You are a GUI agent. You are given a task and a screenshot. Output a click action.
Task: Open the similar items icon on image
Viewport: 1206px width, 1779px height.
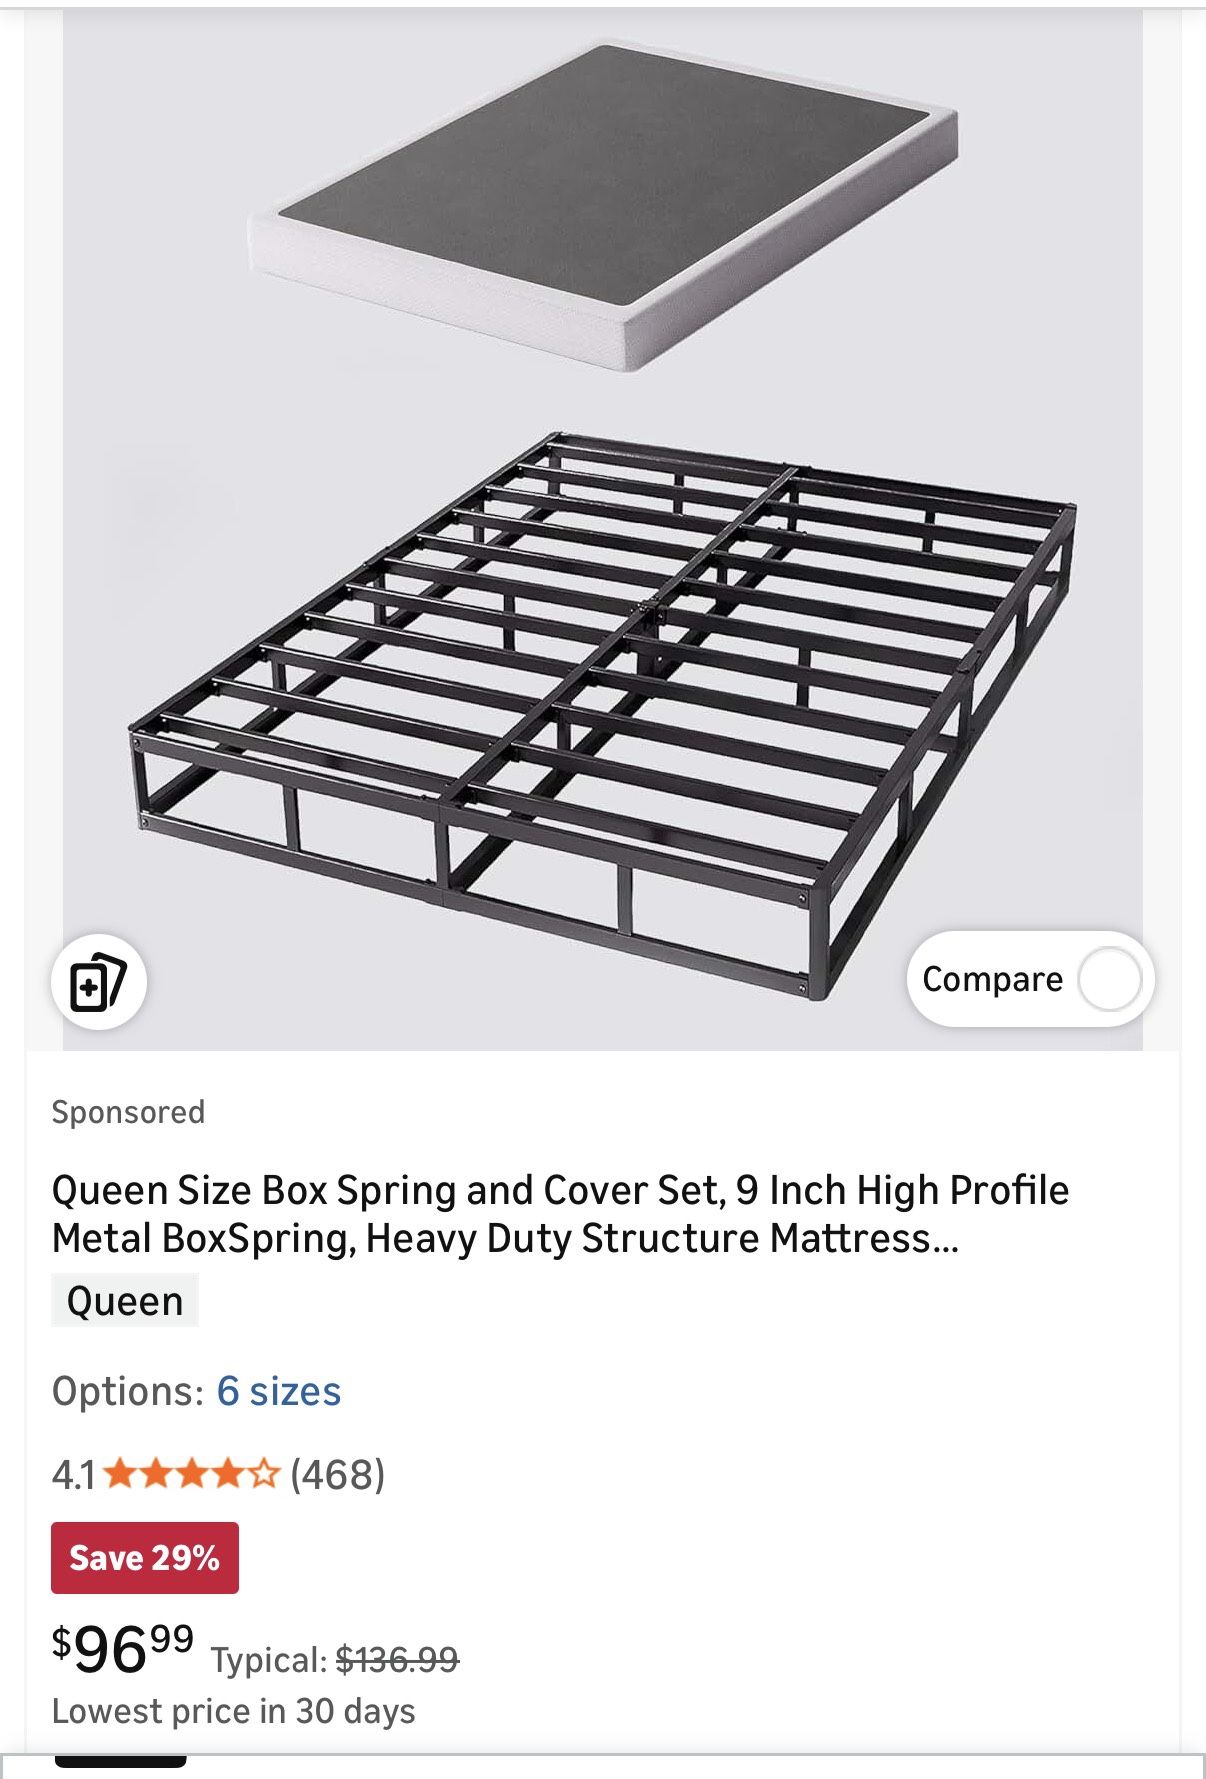pos(98,982)
